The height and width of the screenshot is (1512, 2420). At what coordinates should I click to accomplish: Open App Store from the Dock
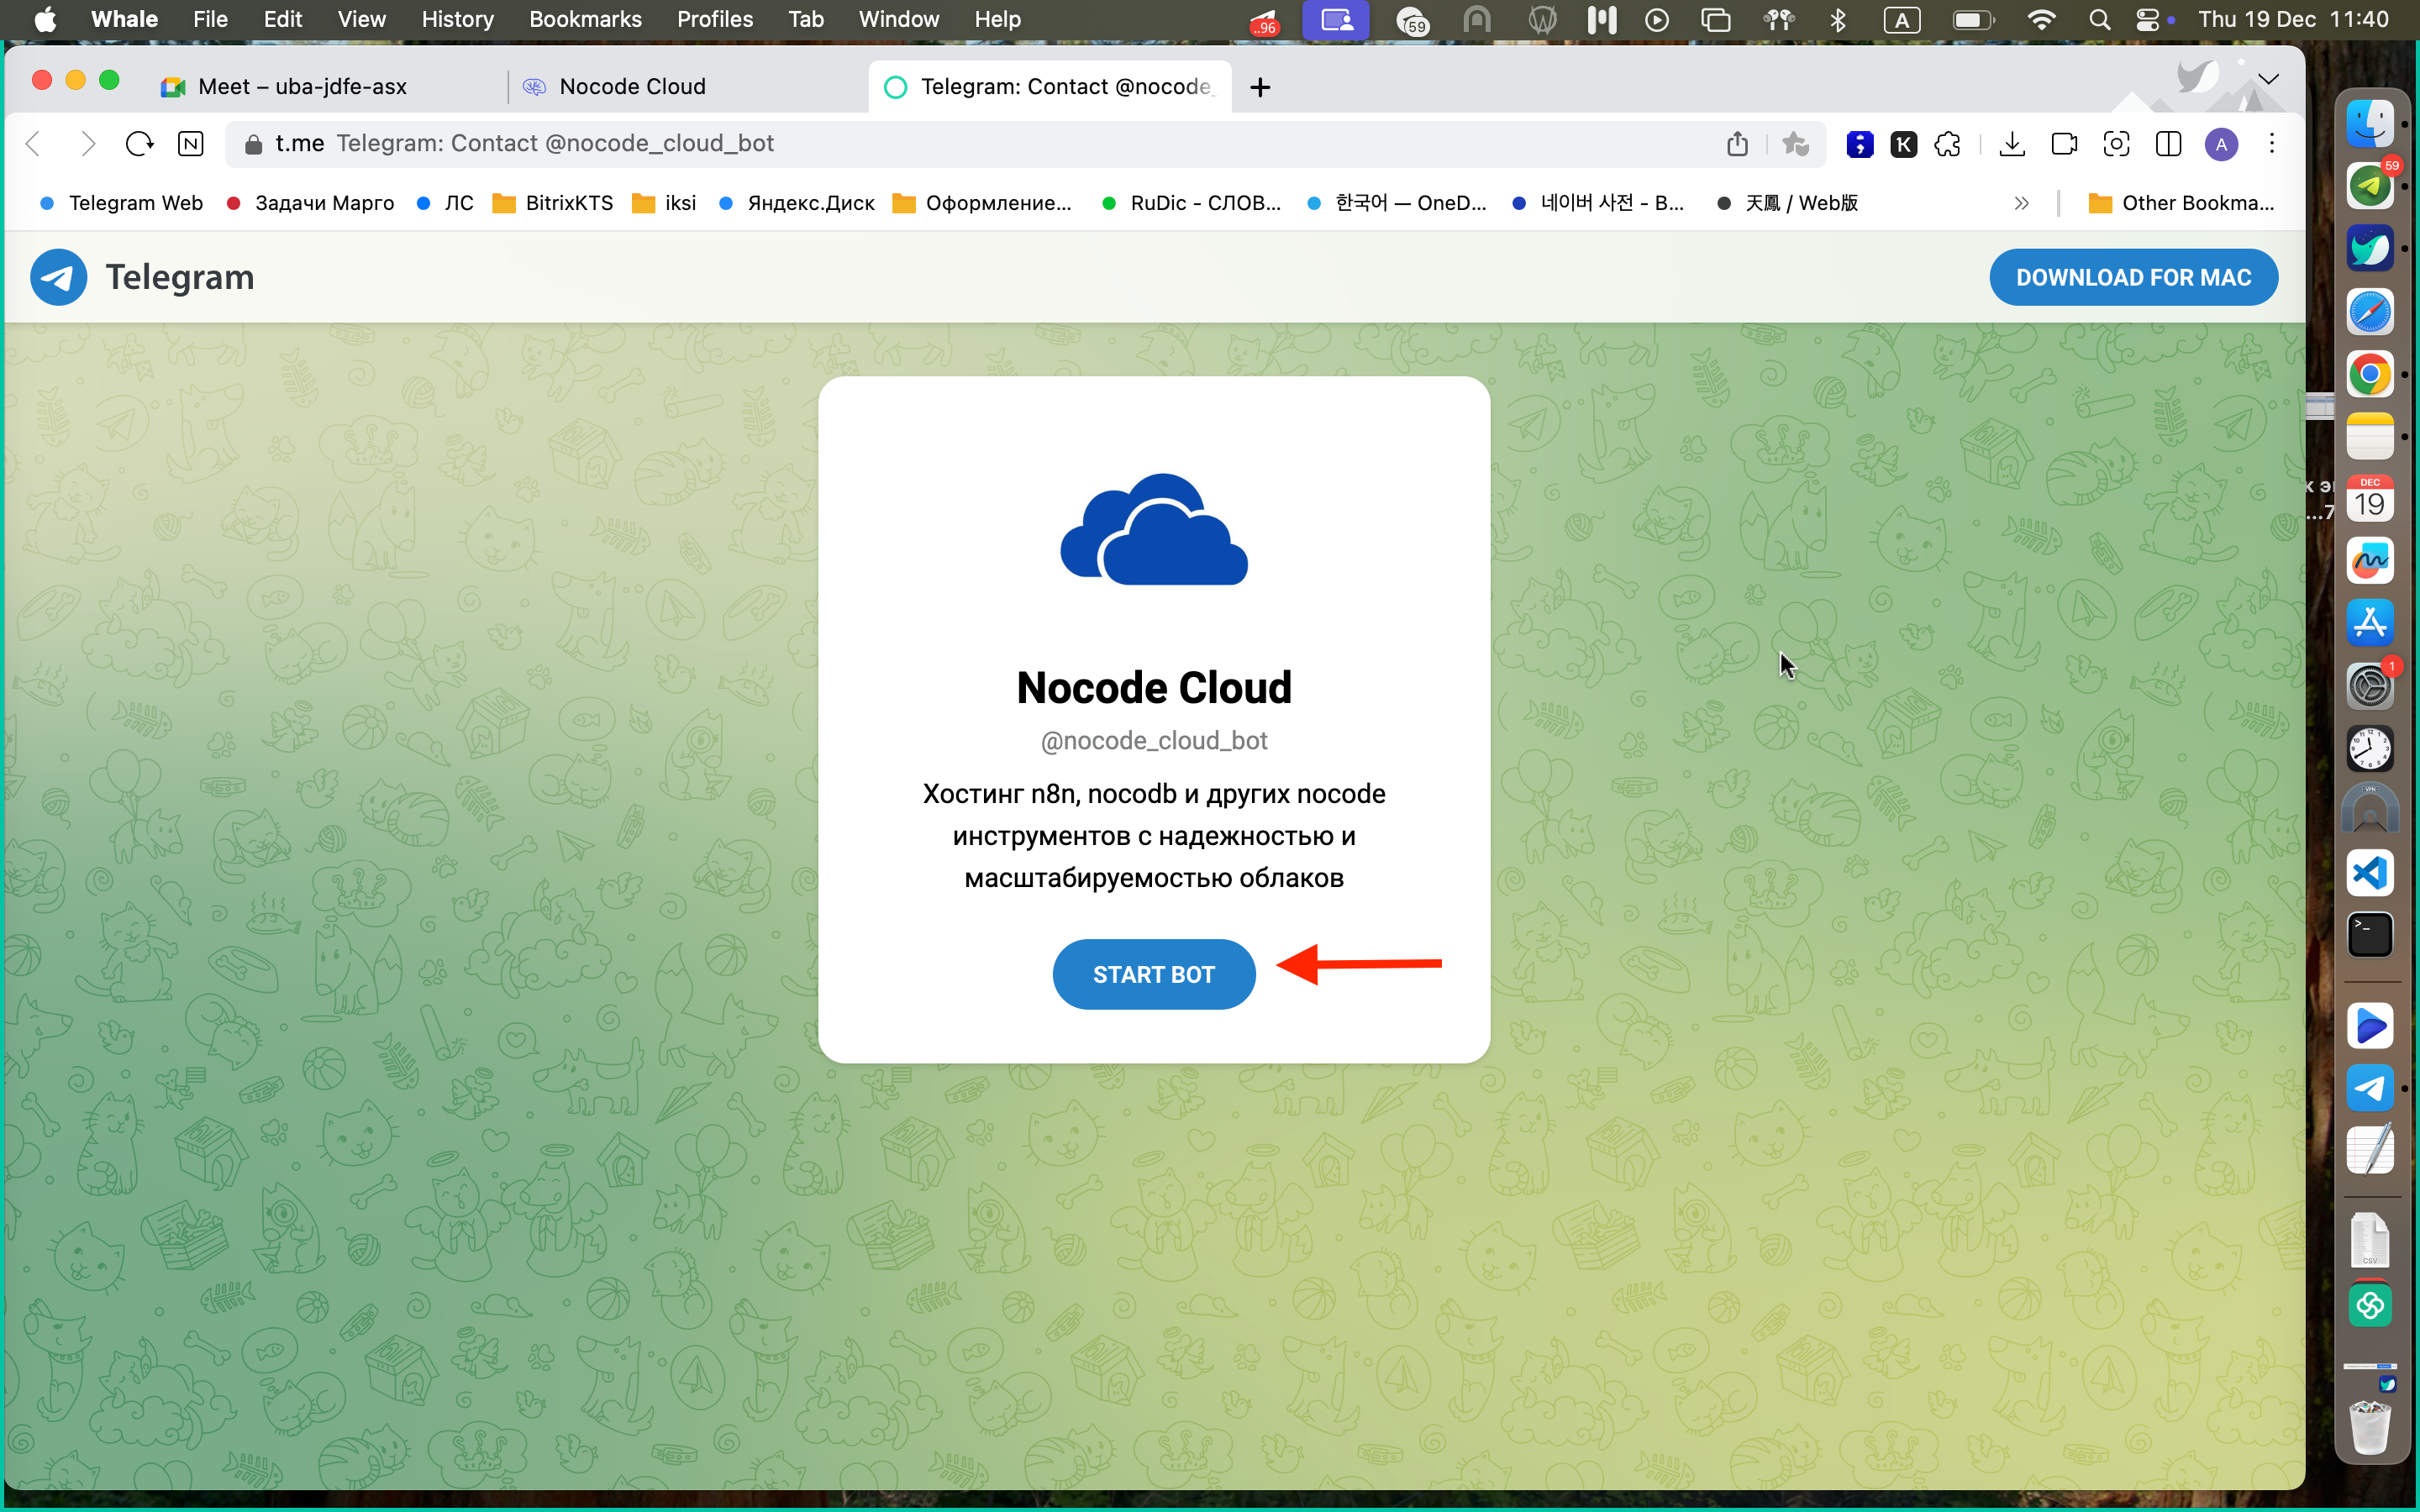click(2369, 623)
